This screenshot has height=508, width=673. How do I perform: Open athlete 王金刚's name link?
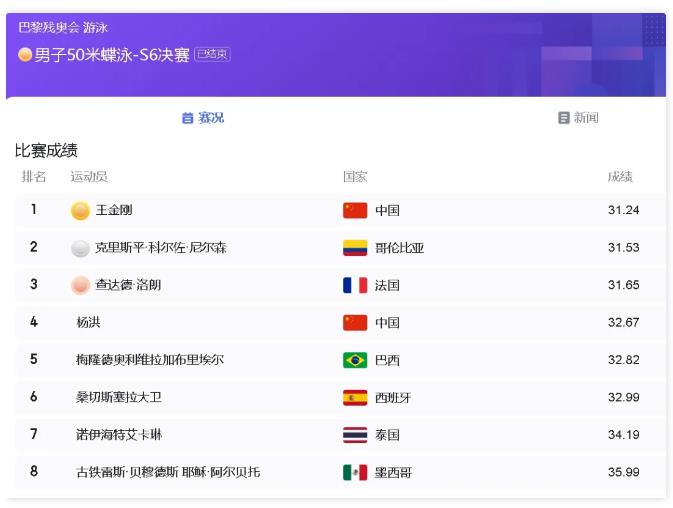[x=113, y=210]
